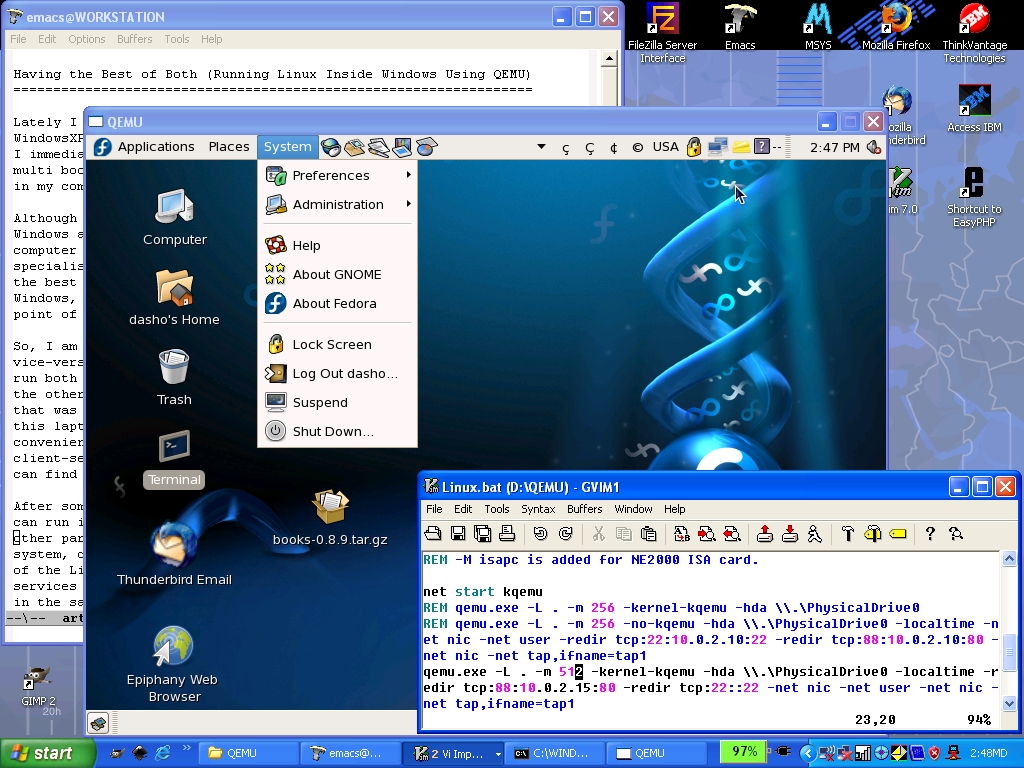Open the Syntax menu in GVIM
The width and height of the screenshot is (1024, 768).
538,509
